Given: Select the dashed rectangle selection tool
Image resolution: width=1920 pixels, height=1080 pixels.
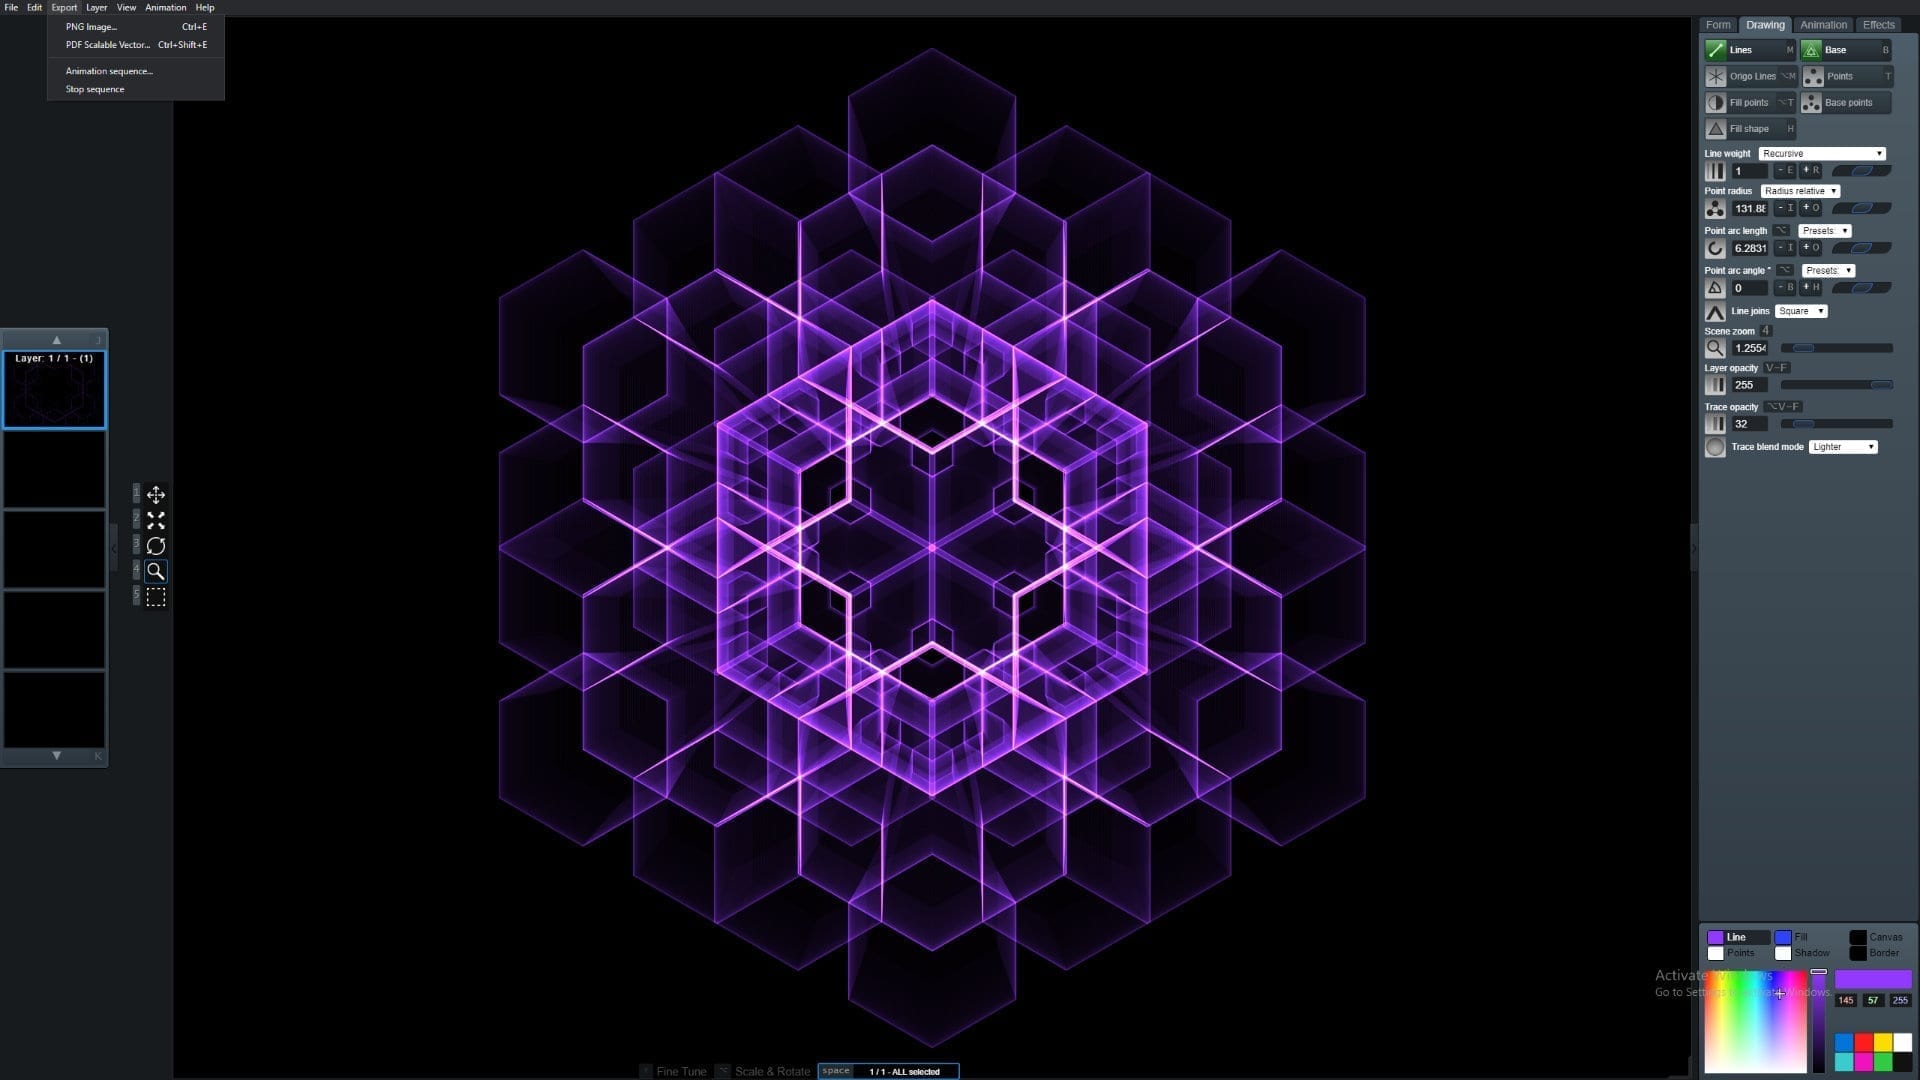Looking at the screenshot, I should coord(156,597).
